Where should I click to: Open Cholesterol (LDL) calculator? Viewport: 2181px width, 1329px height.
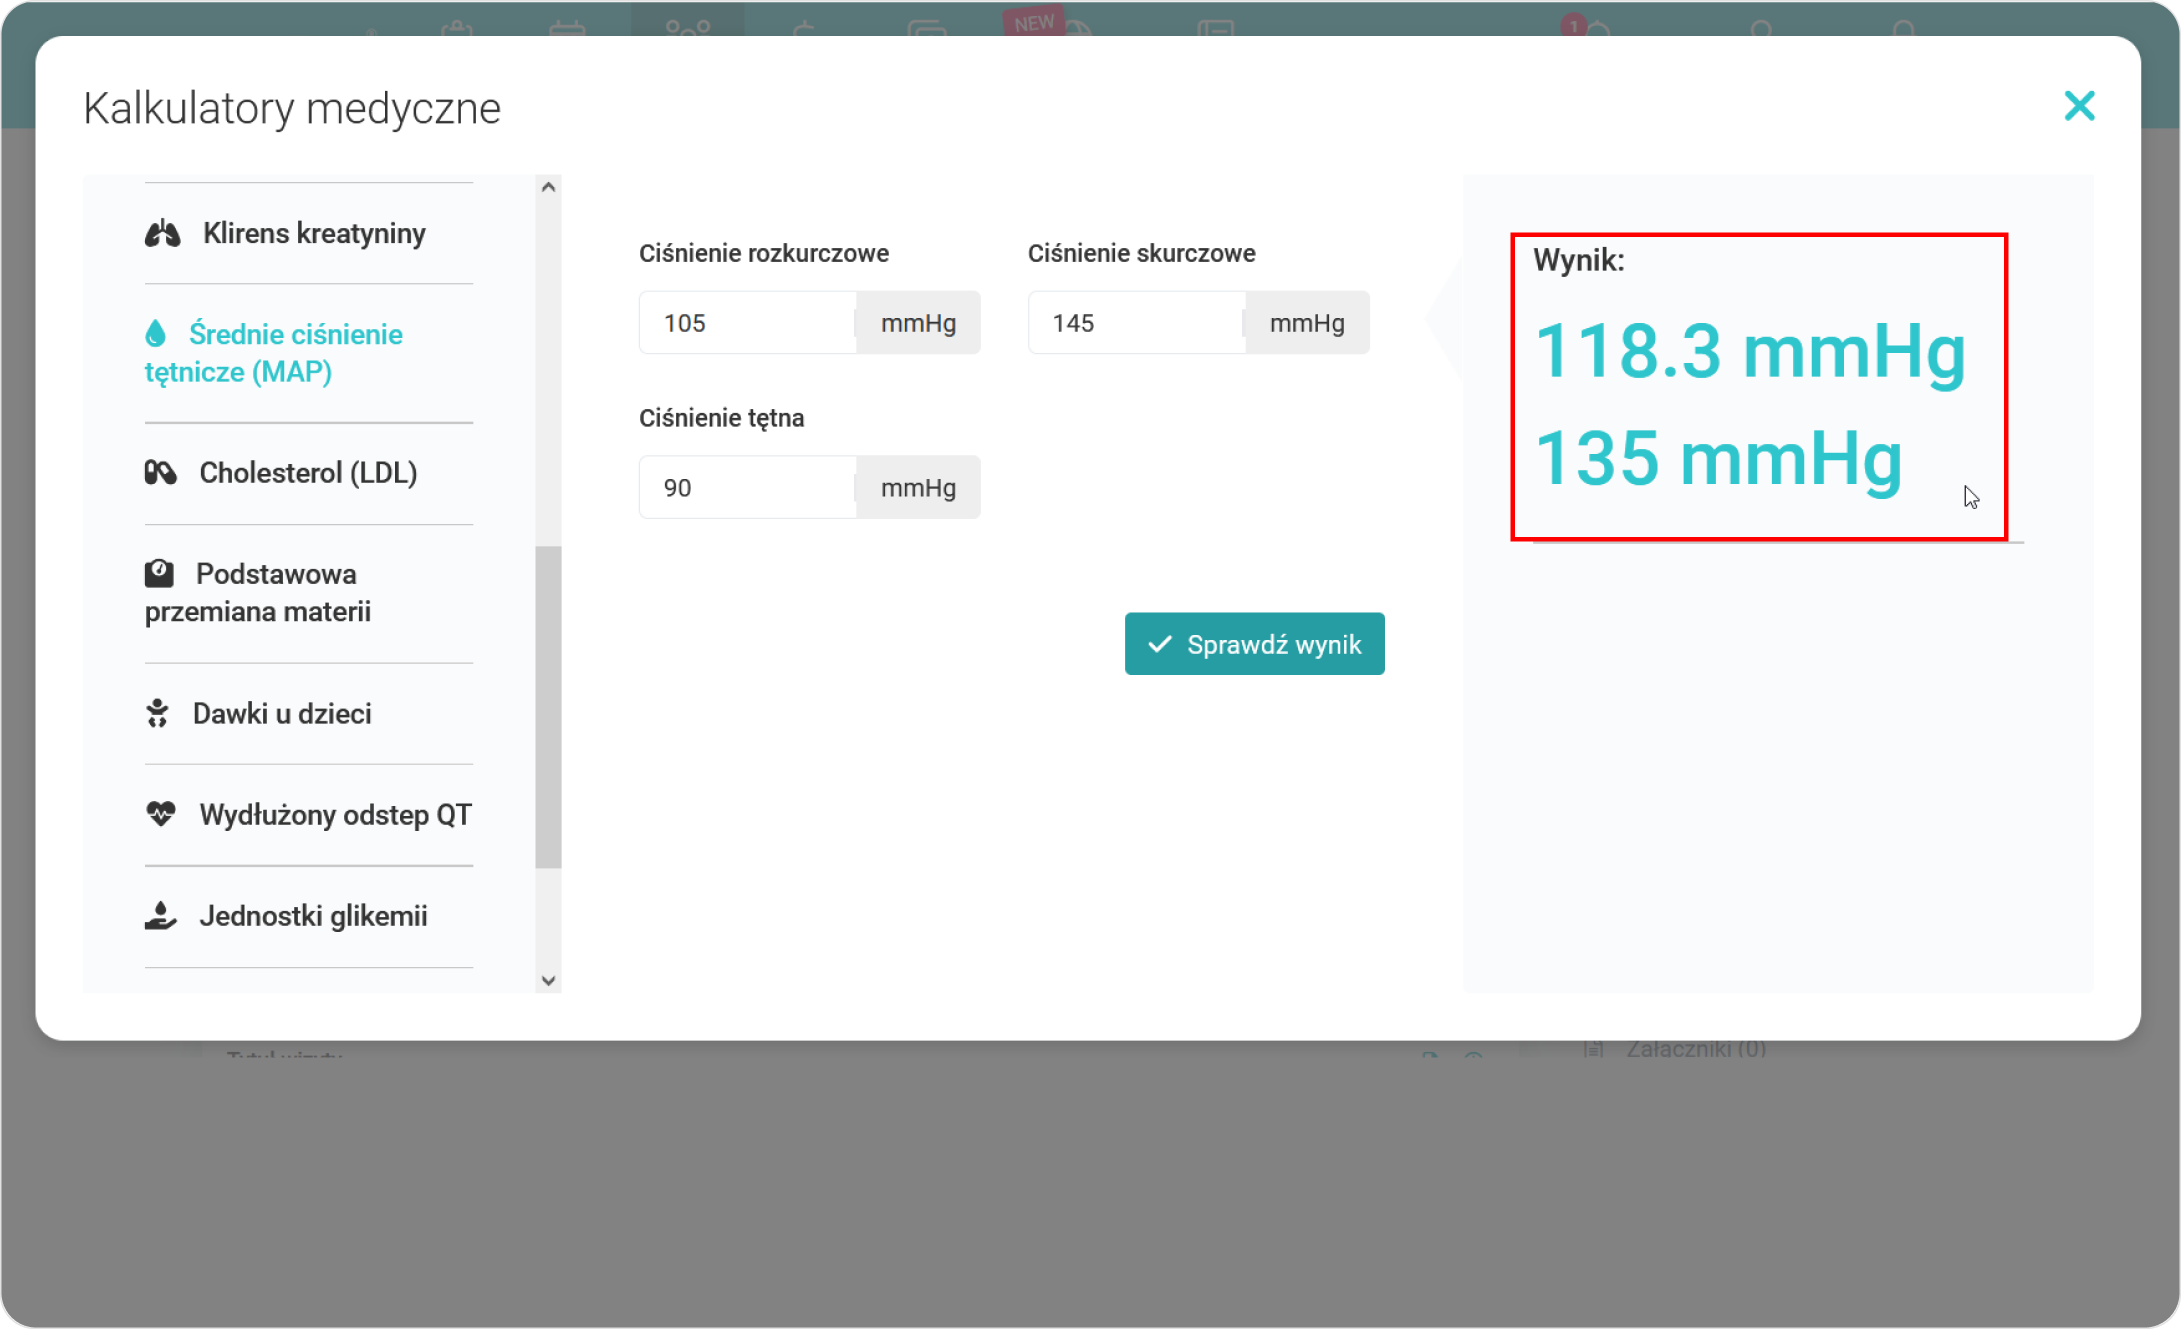pos(308,473)
